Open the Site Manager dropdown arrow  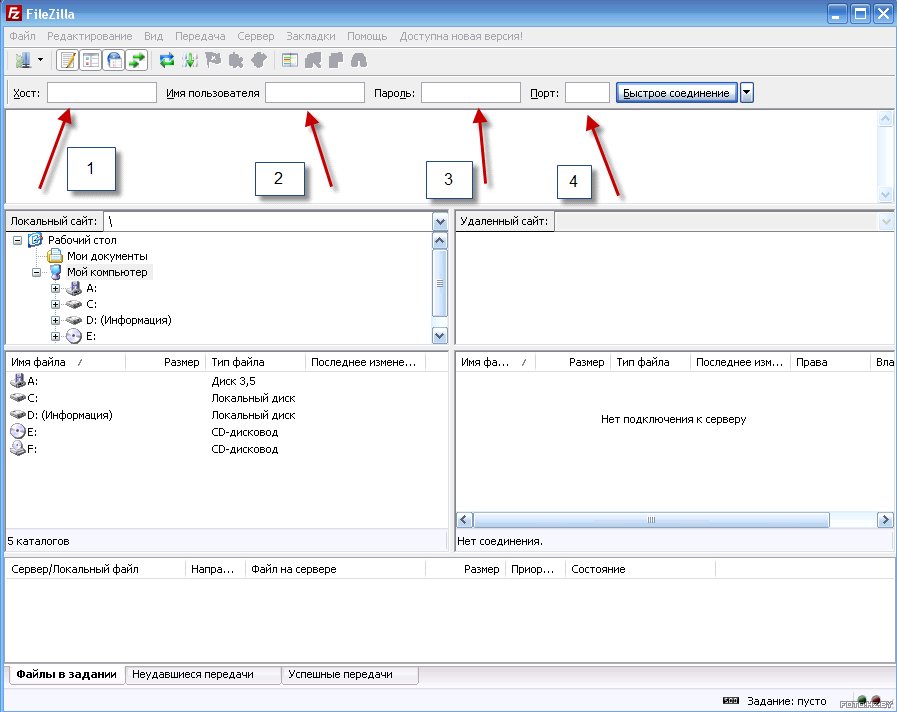(x=40, y=59)
